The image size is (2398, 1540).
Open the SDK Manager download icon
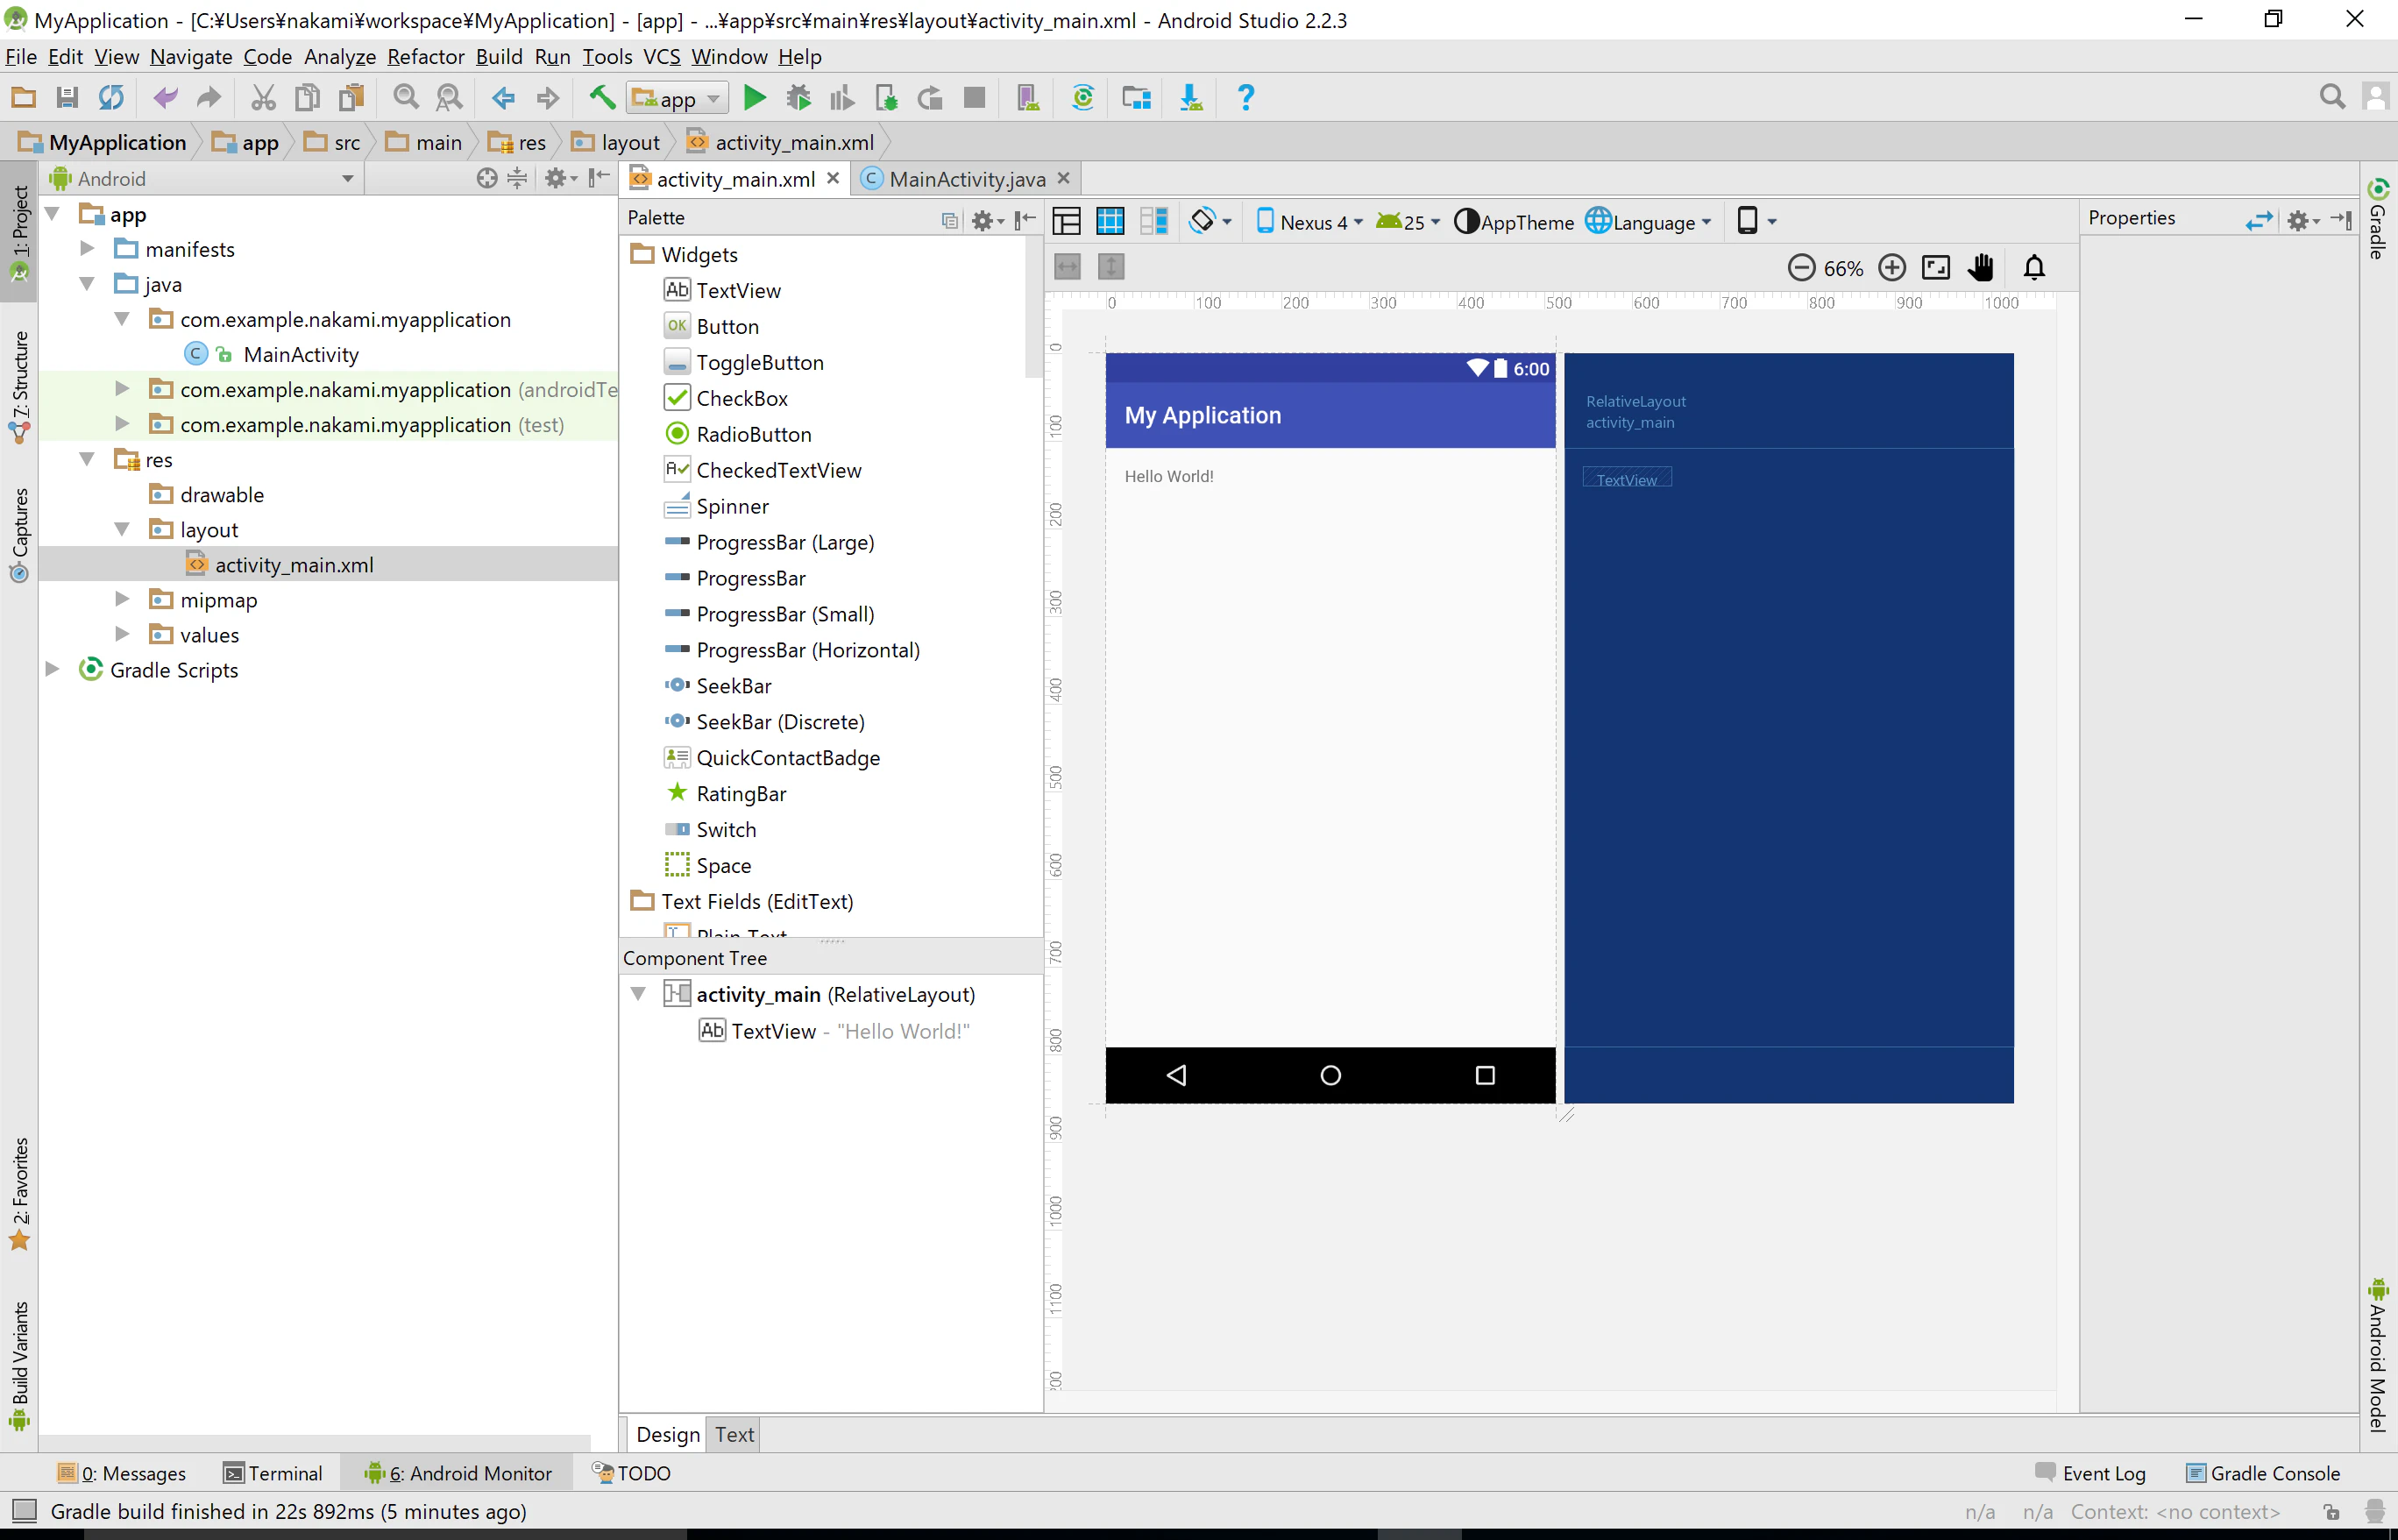pyautogui.click(x=1191, y=98)
